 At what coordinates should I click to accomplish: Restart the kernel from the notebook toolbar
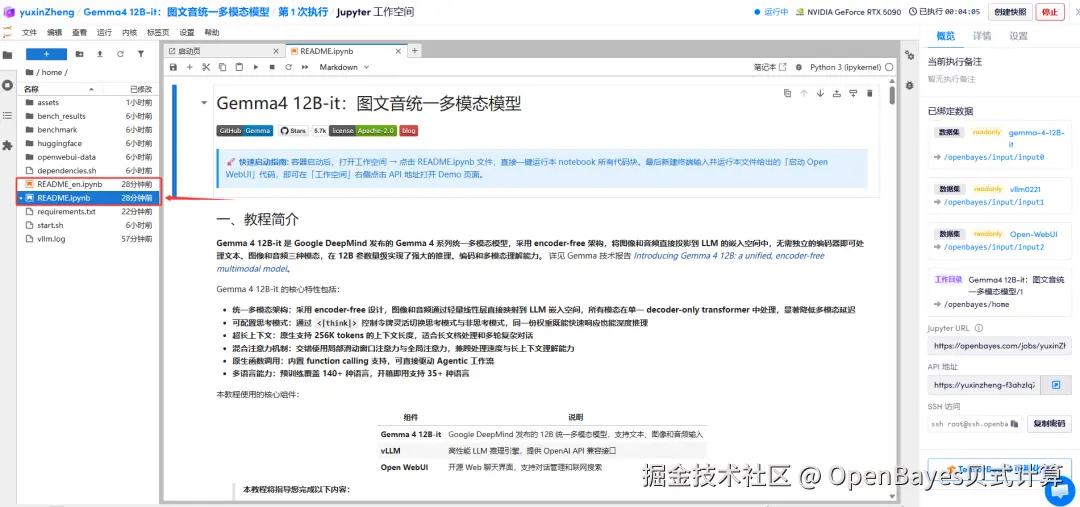[x=288, y=67]
